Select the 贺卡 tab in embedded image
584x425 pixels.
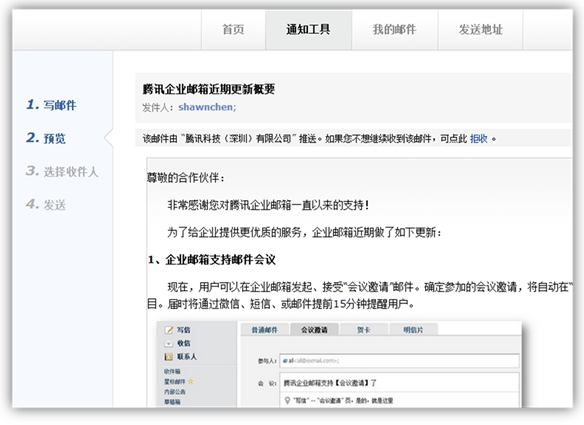(364, 330)
